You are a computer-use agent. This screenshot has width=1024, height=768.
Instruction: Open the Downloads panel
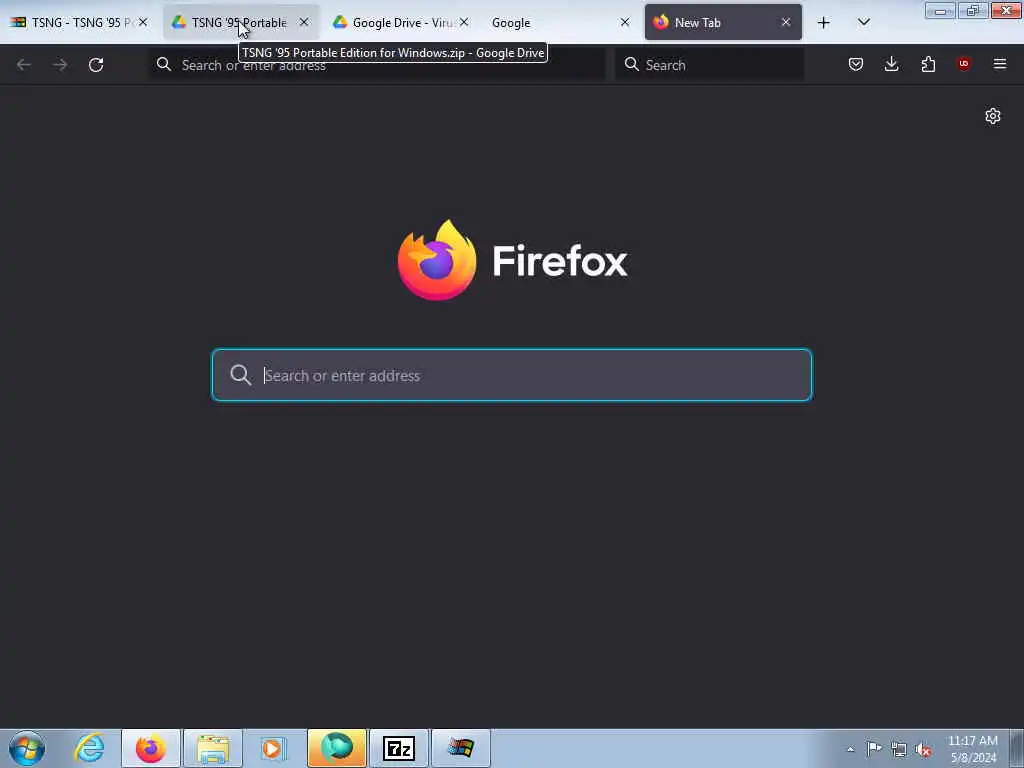click(891, 64)
